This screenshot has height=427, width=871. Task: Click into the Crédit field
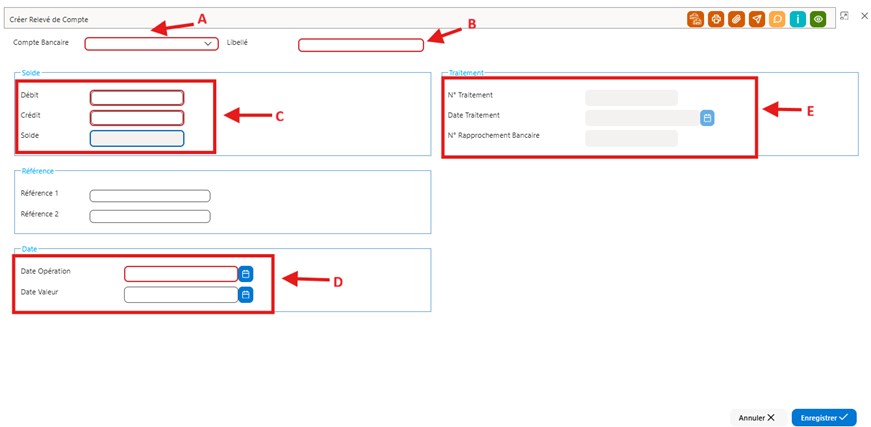pos(137,118)
